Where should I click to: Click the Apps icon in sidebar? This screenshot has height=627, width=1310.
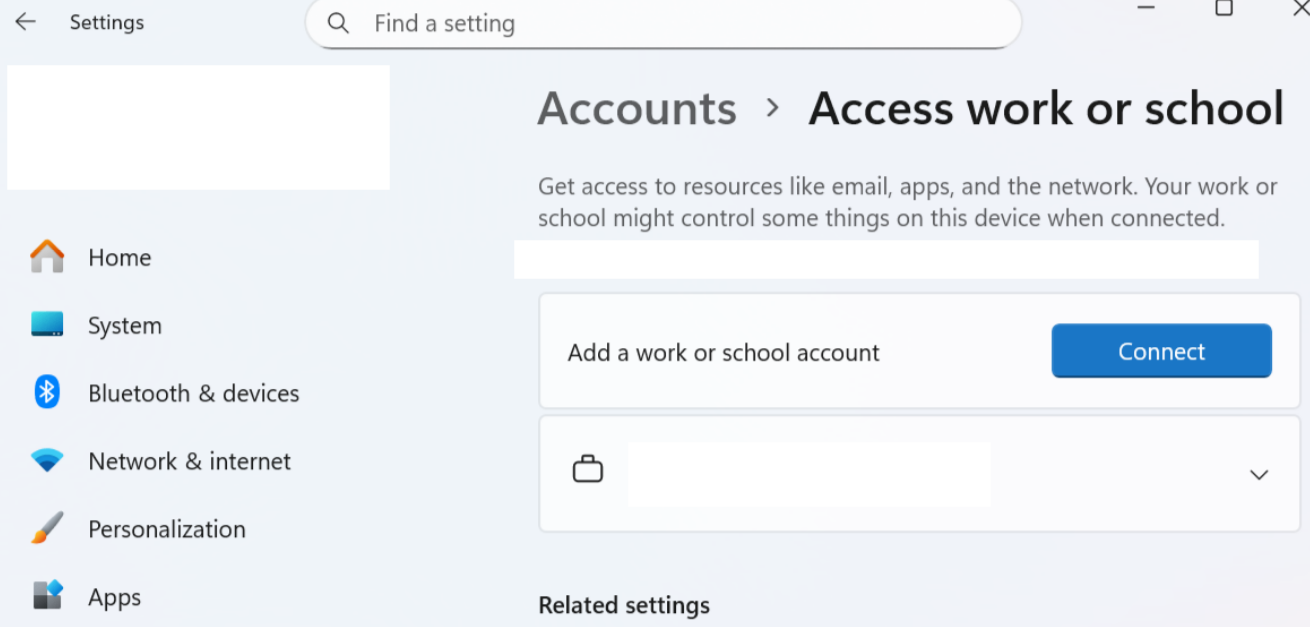pos(46,597)
